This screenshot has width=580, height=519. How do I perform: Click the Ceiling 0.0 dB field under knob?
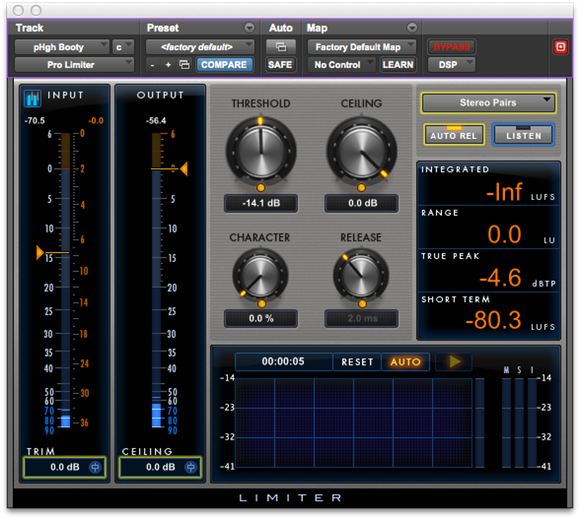pos(362,203)
